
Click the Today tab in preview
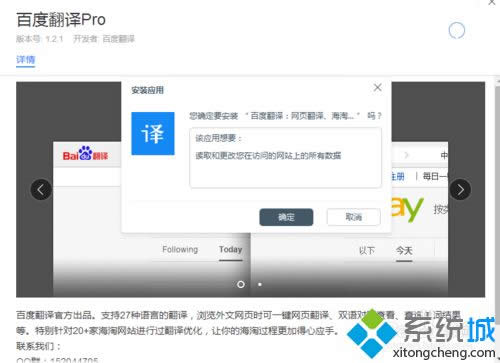[230, 250]
